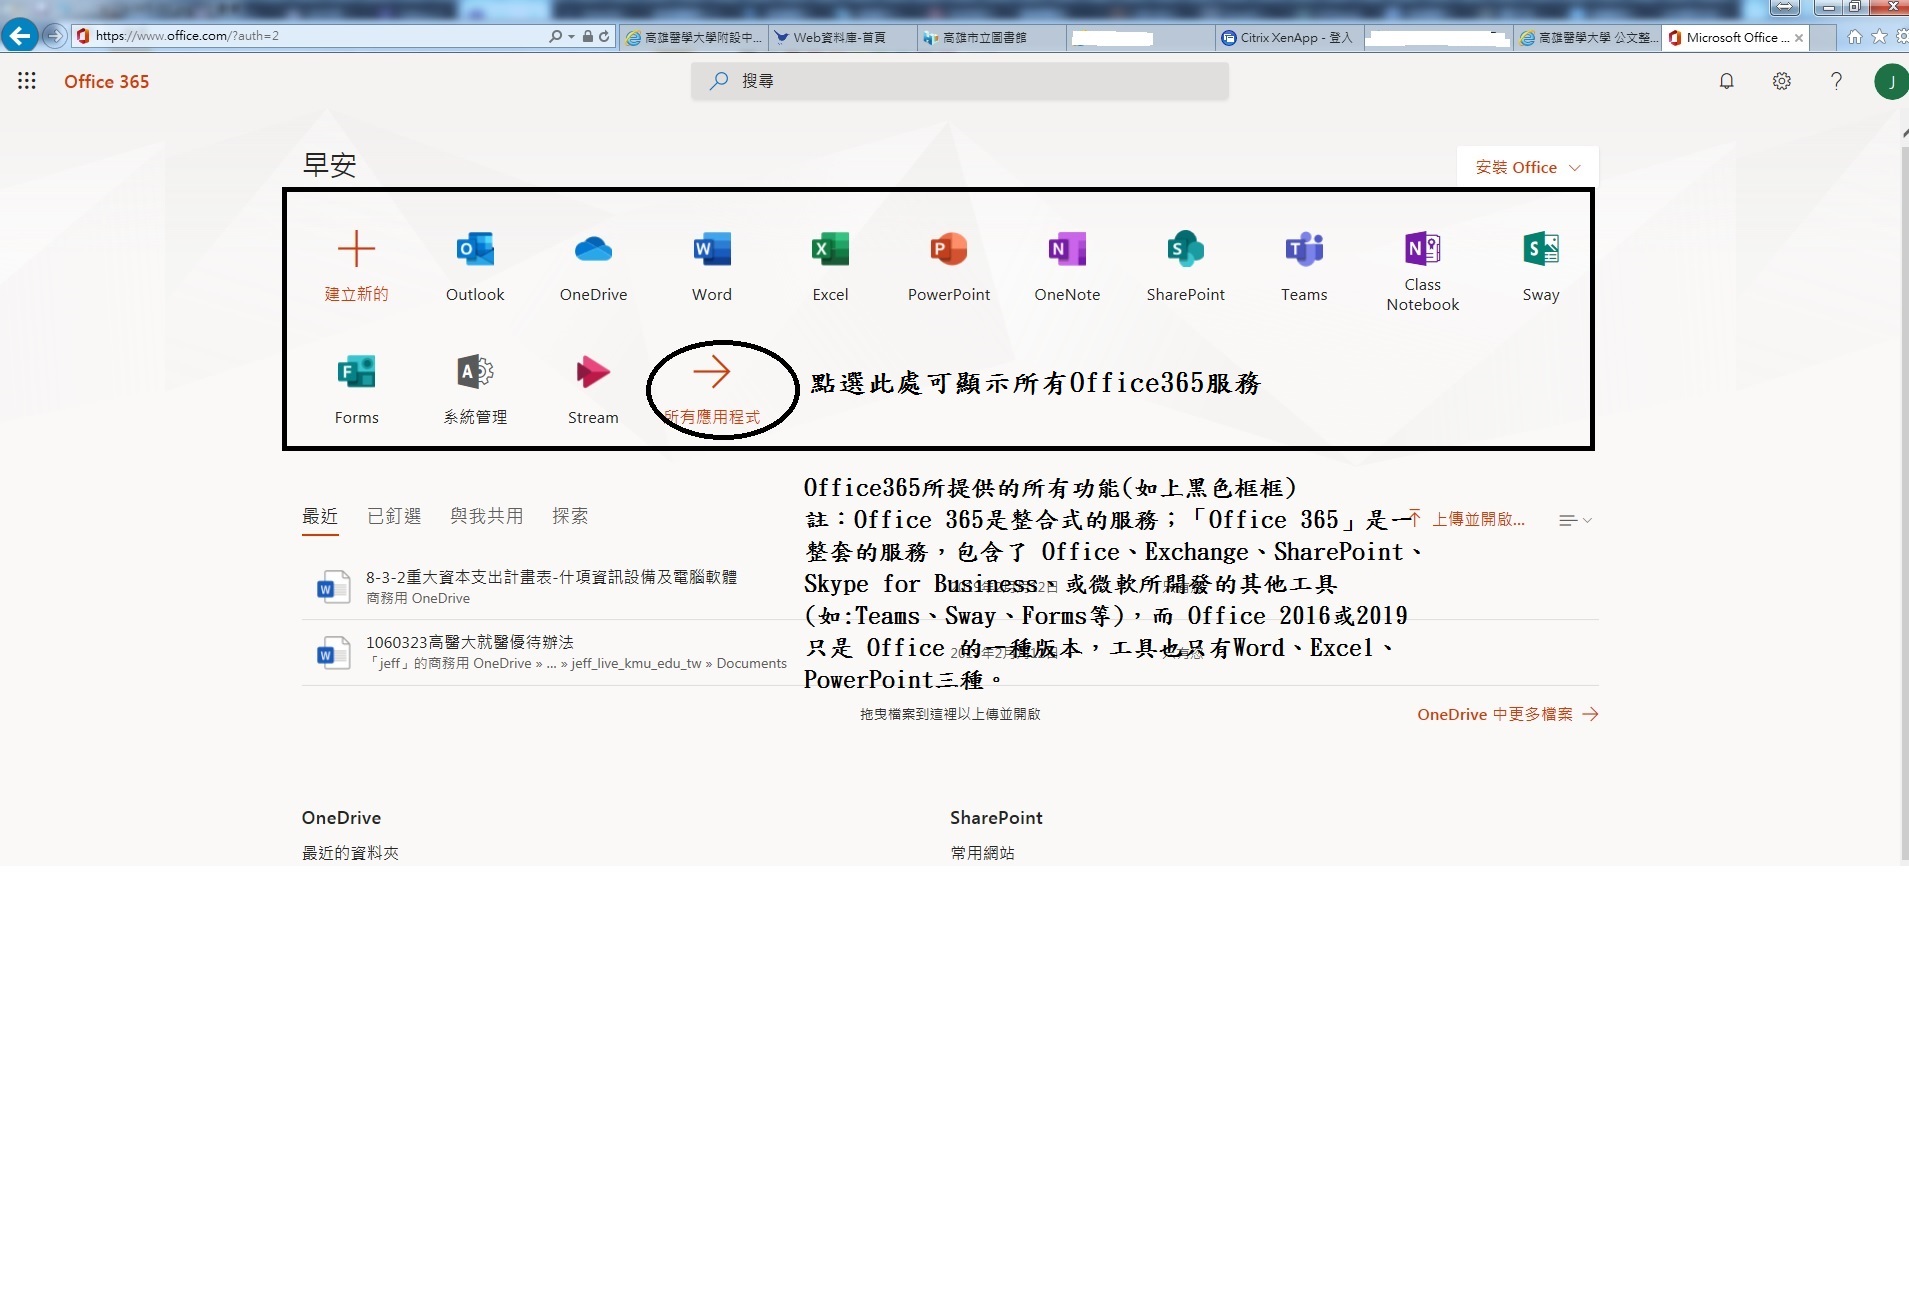Viewport: 1909px width, 1312px height.
Task: Select the 與我共用 tab
Action: coord(486,516)
